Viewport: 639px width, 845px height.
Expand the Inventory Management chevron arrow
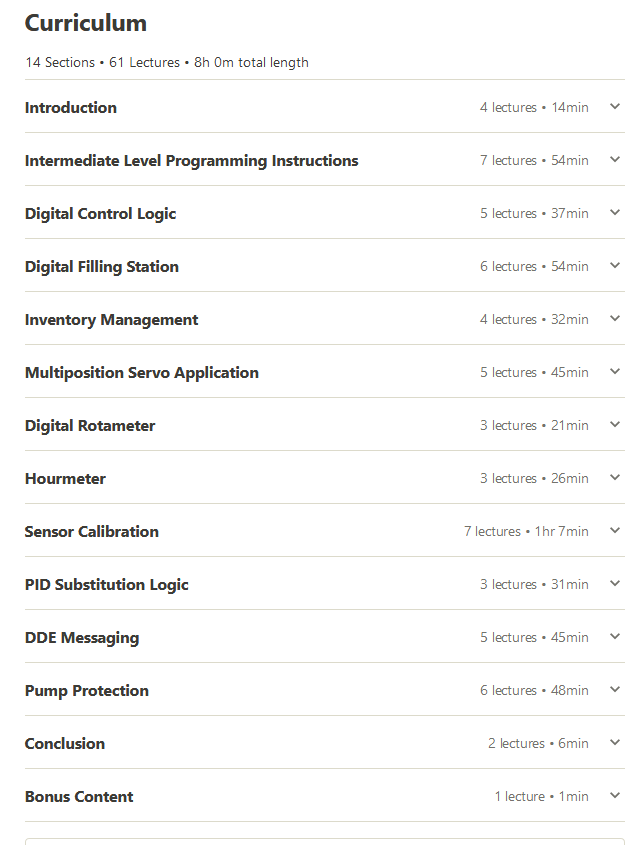[x=615, y=319]
